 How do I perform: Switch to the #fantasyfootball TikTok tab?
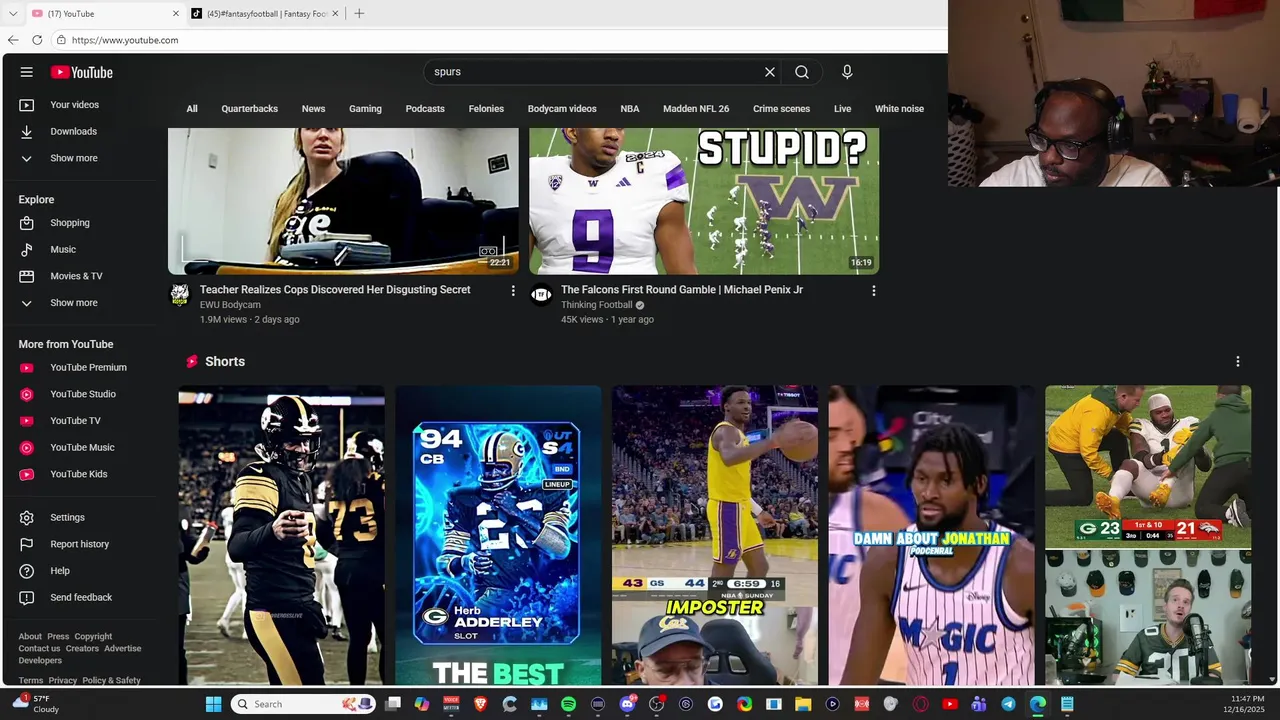tap(265, 14)
